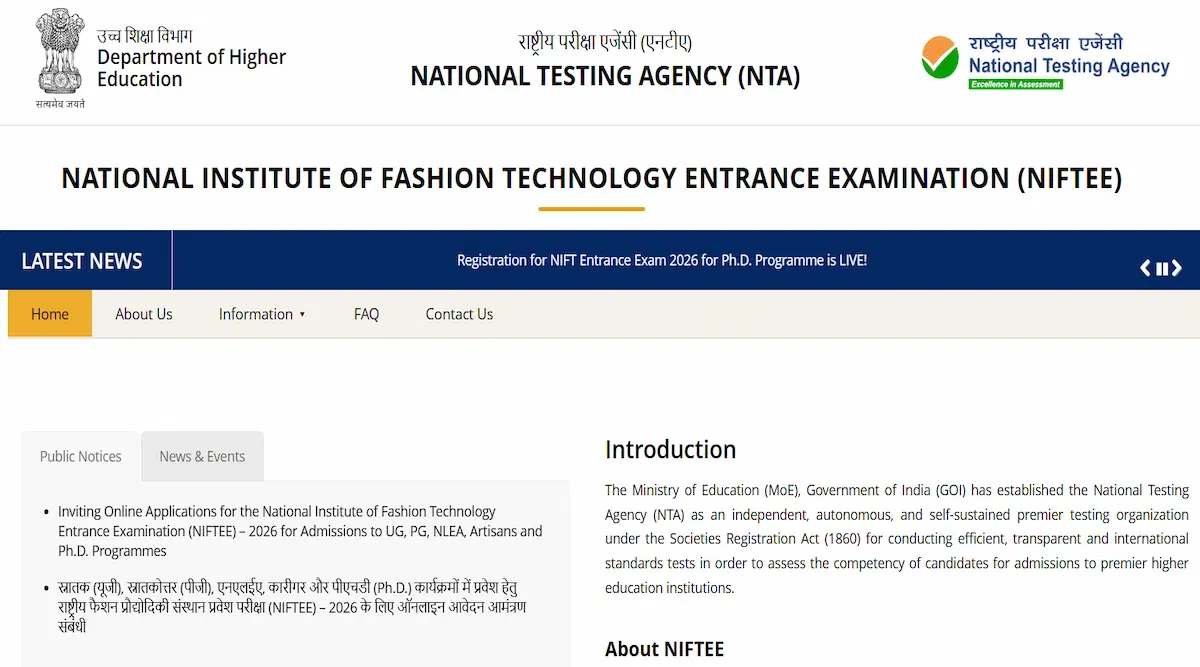The width and height of the screenshot is (1200, 667).
Task: Click the Emblem of India logo
Action: (x=60, y=56)
